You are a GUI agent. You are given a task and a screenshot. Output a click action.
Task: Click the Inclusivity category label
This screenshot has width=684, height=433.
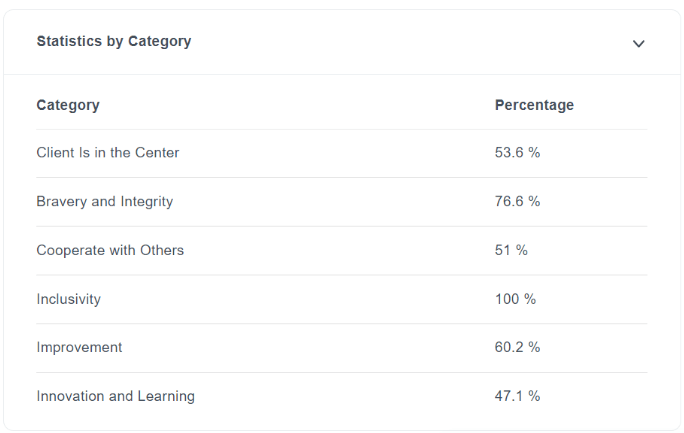(x=68, y=299)
